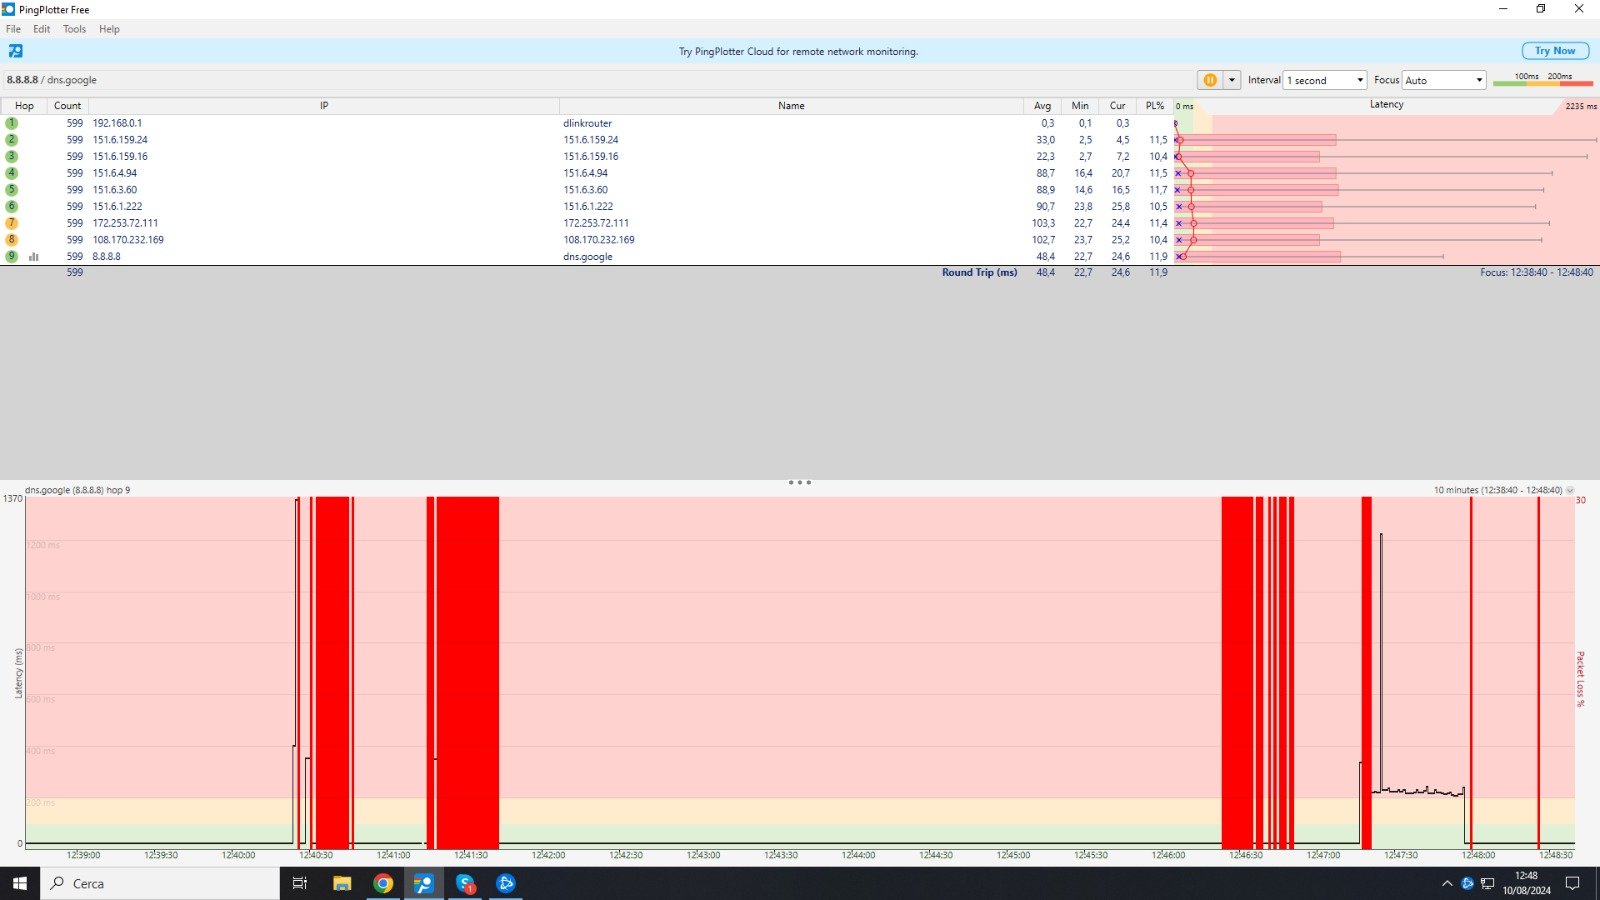This screenshot has width=1600, height=900.
Task: Open the blue star app in taskbar
Action: coord(506,883)
